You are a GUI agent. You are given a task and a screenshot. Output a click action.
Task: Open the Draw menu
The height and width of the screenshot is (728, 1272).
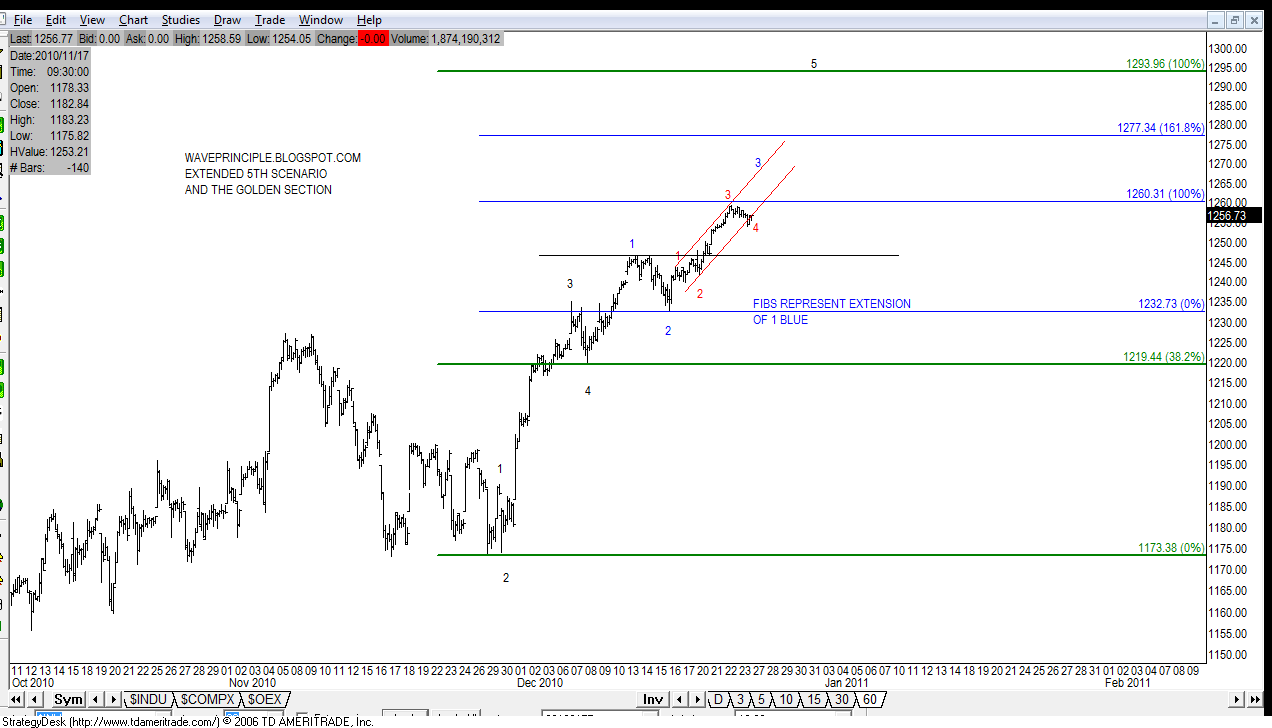(x=227, y=19)
